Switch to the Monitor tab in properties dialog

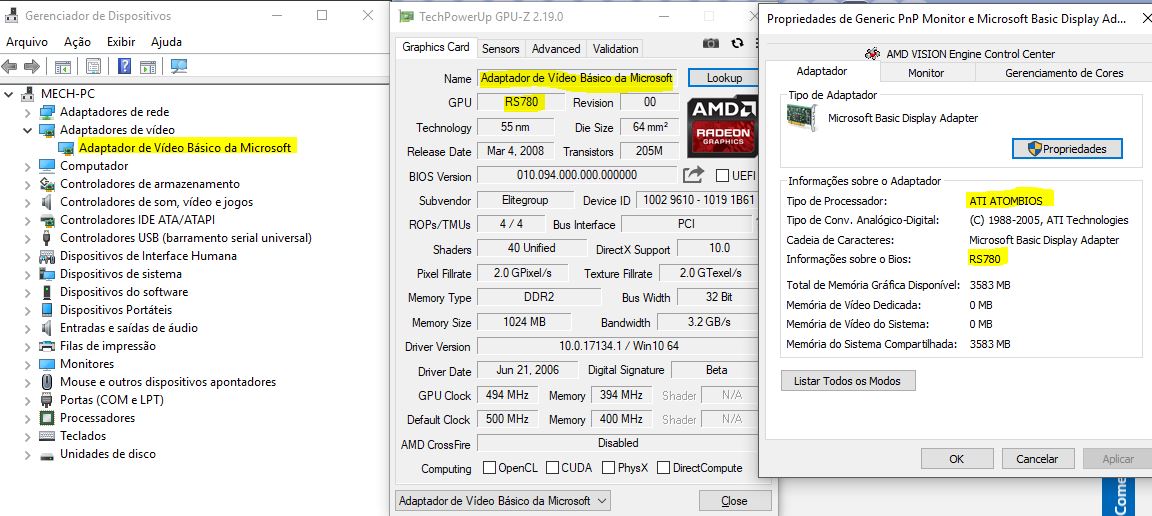click(x=926, y=73)
